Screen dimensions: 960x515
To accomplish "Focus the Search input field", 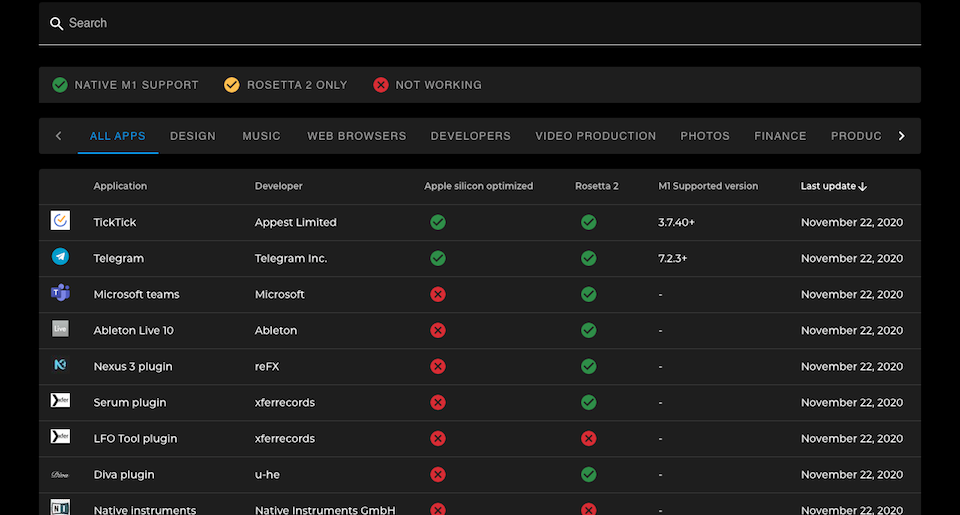I will (x=479, y=23).
